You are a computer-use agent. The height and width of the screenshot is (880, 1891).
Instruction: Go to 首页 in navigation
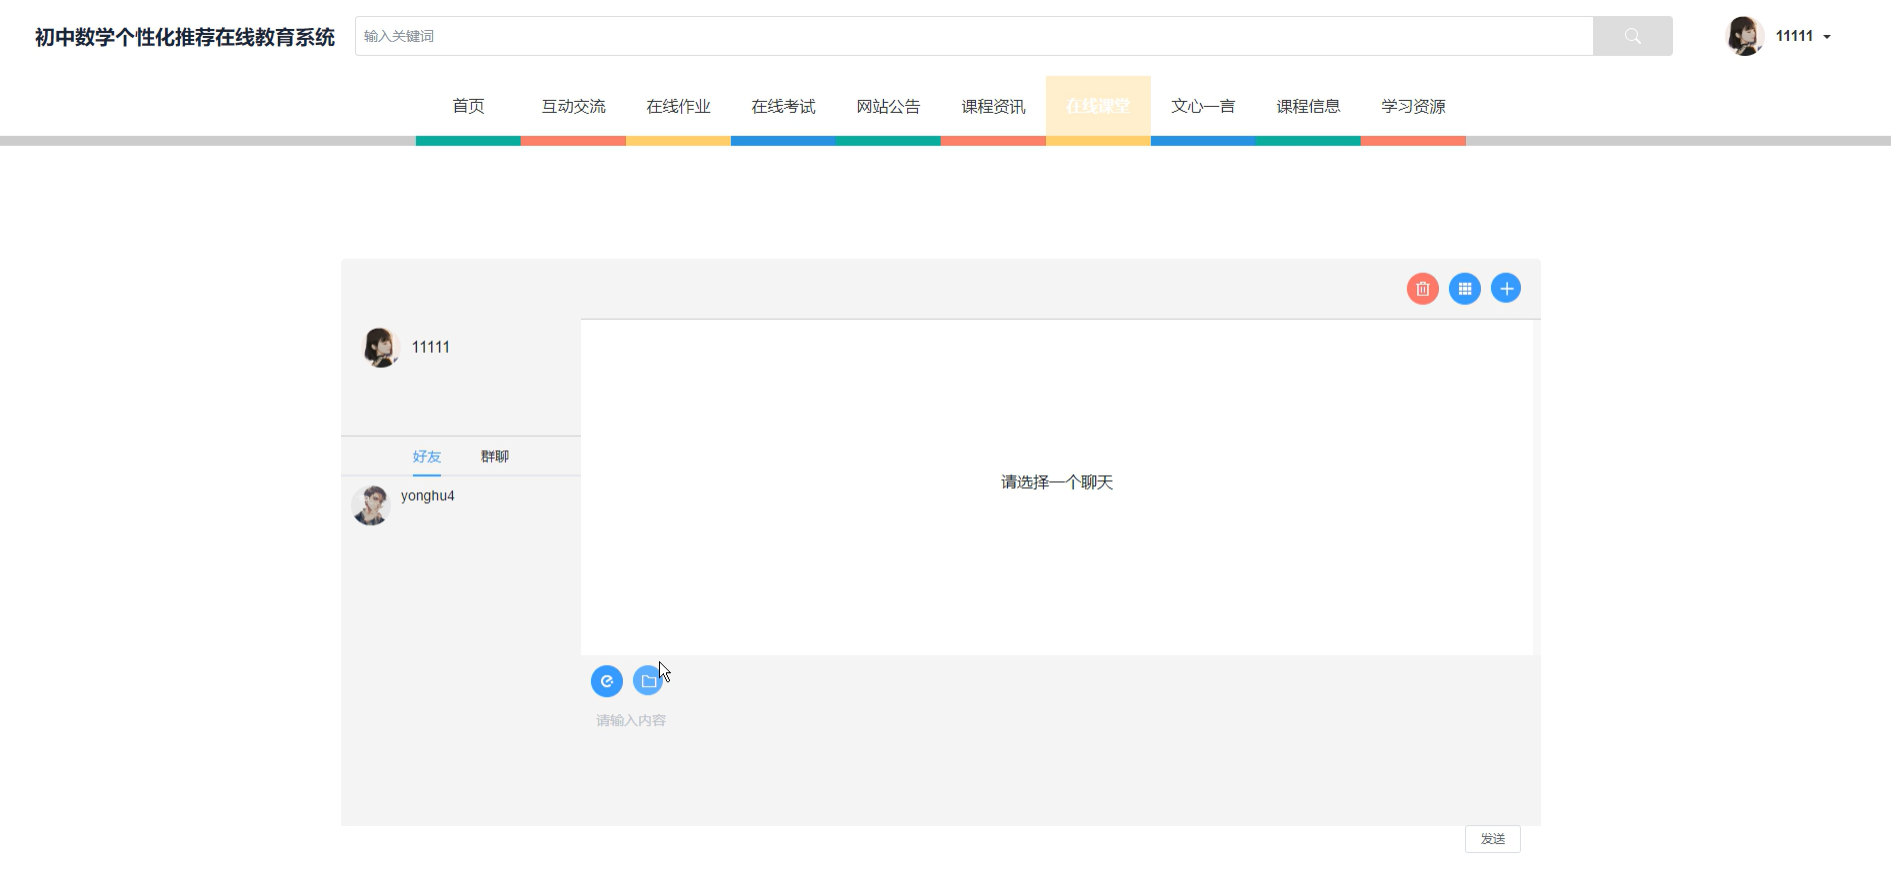pos(468,106)
